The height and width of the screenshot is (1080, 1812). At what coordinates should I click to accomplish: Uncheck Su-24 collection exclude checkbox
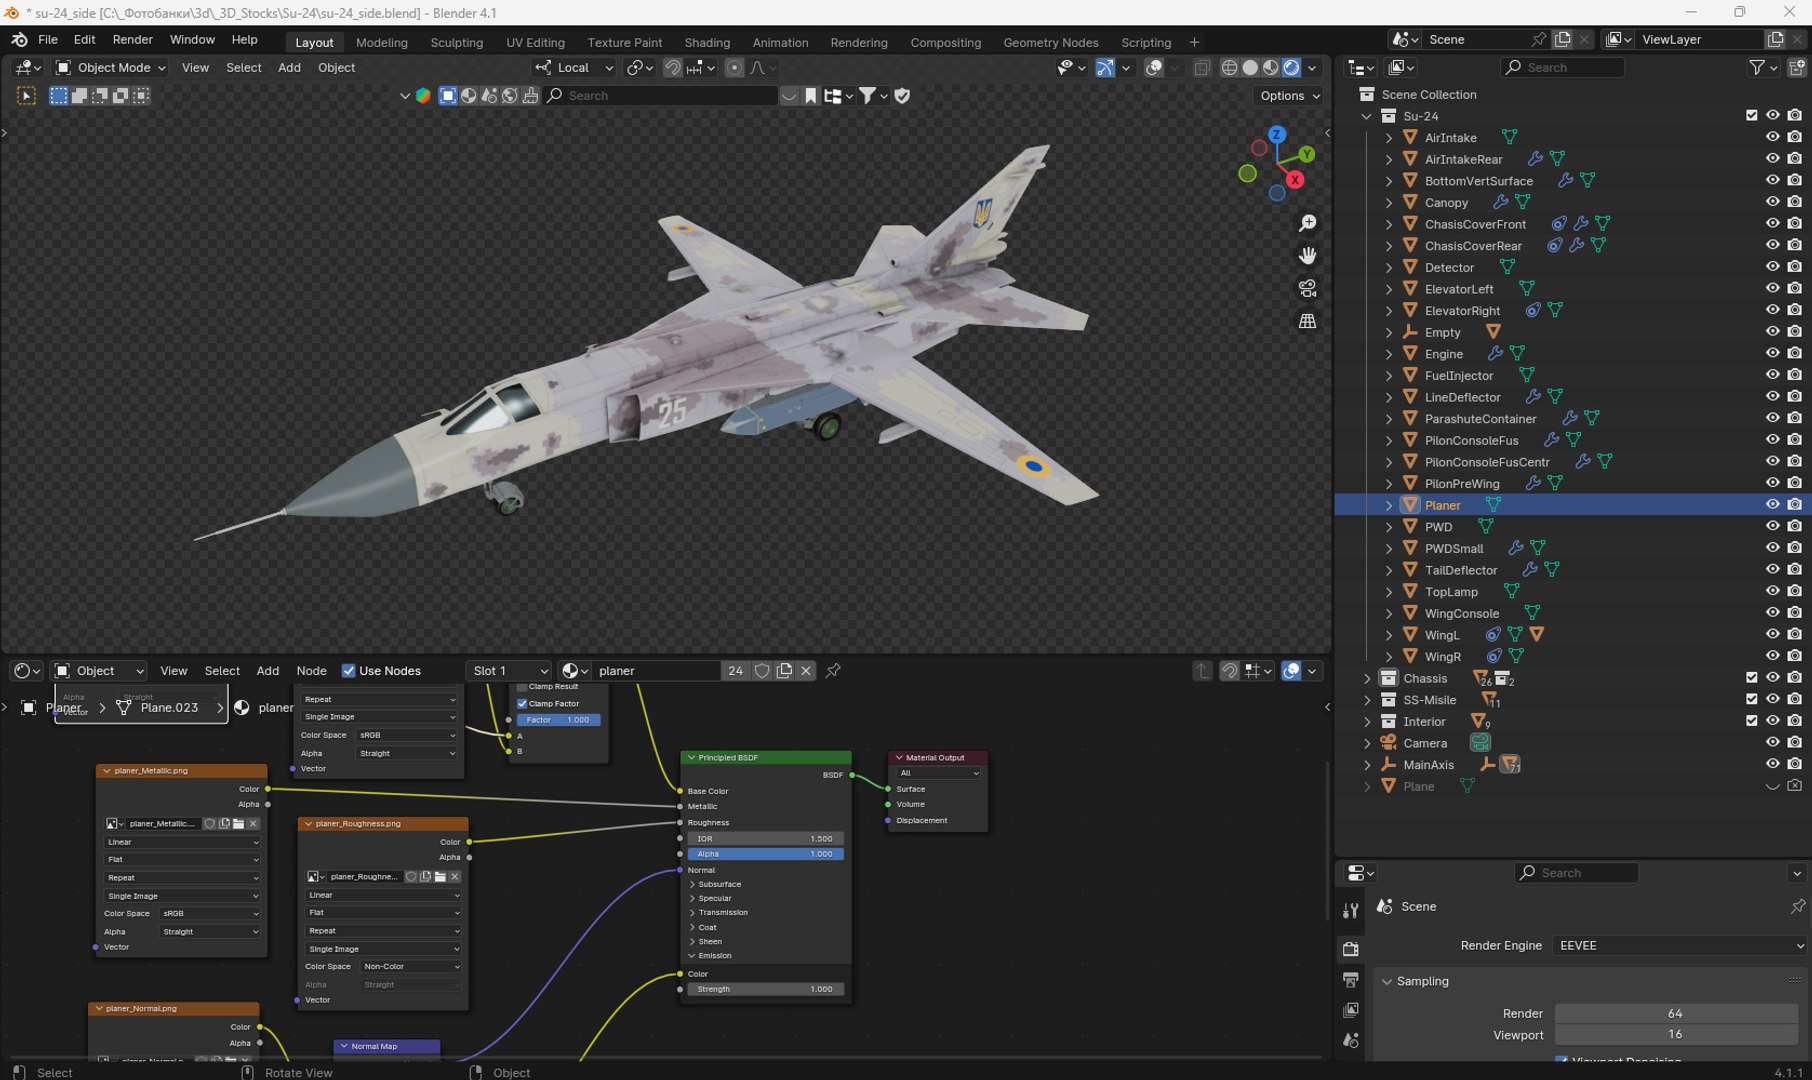(1751, 115)
